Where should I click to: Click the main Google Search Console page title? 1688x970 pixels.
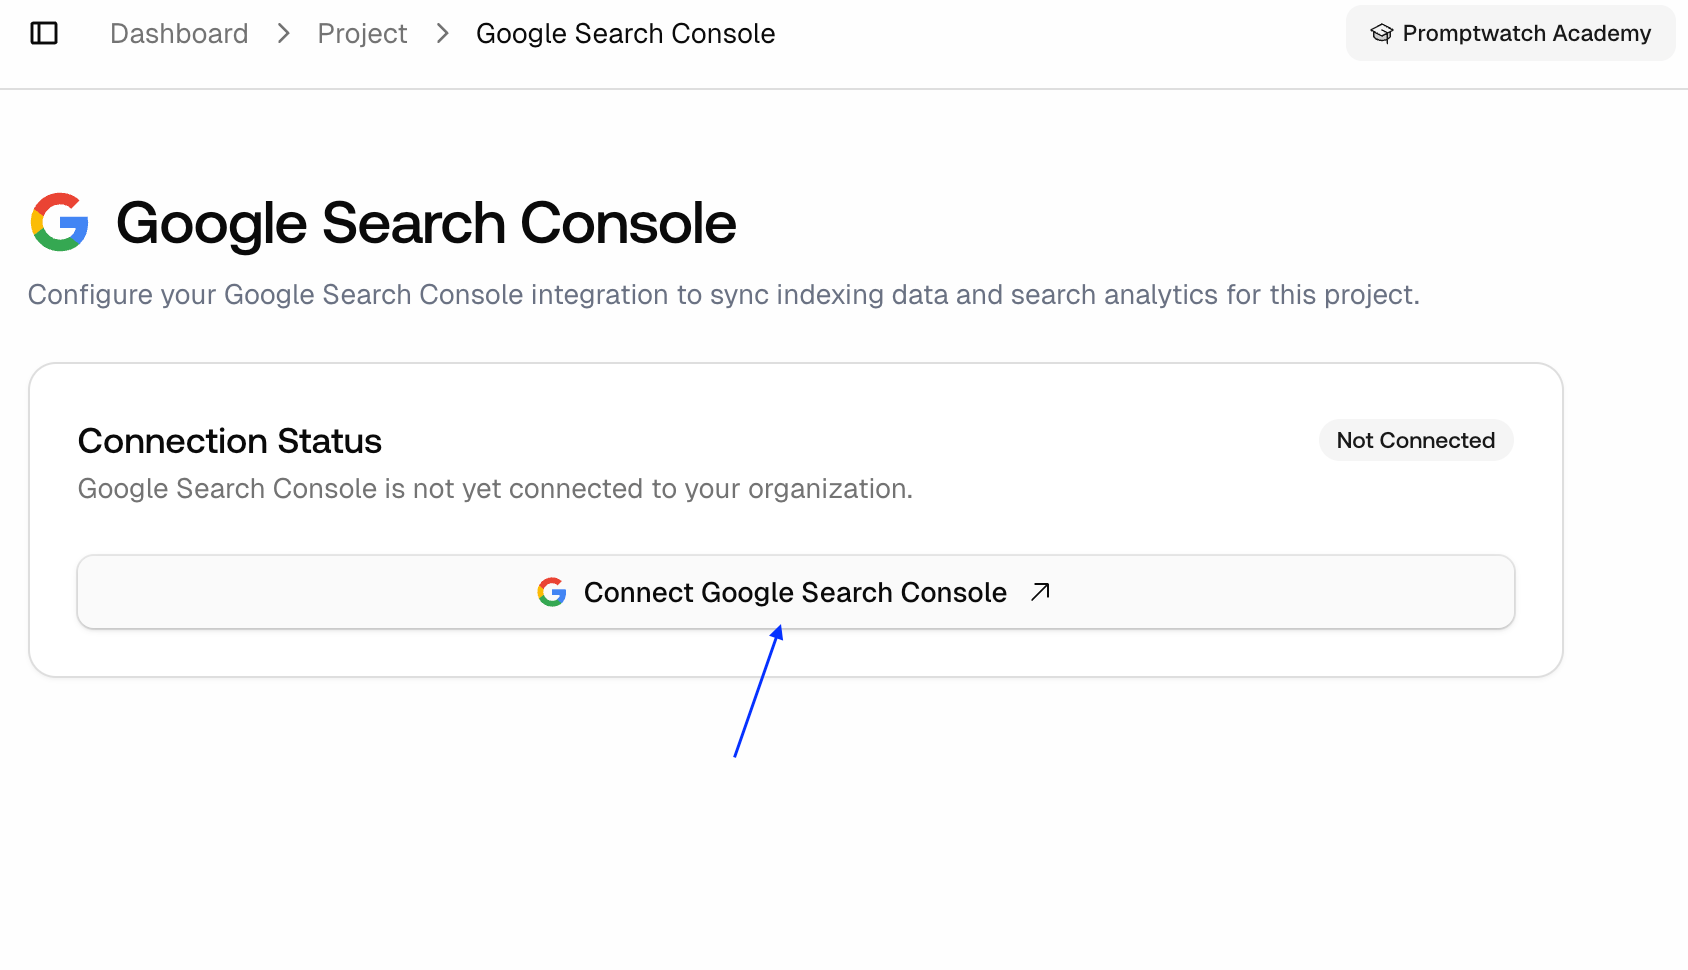point(426,222)
